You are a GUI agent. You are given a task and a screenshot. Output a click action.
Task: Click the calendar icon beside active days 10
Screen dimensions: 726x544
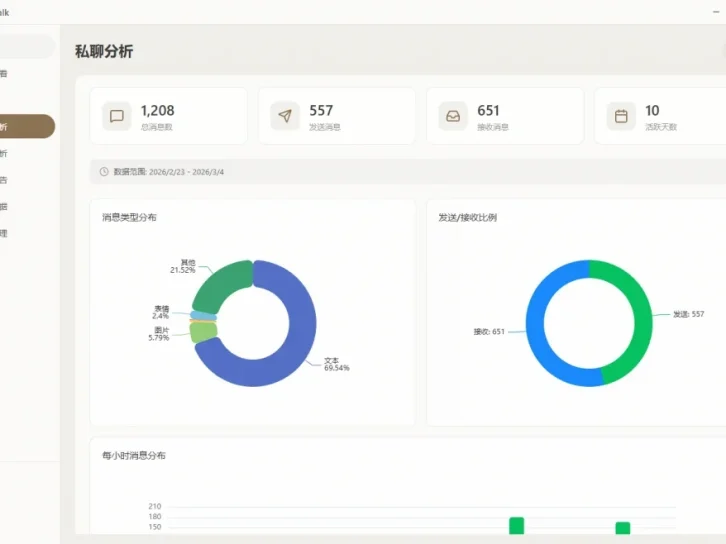(621, 116)
